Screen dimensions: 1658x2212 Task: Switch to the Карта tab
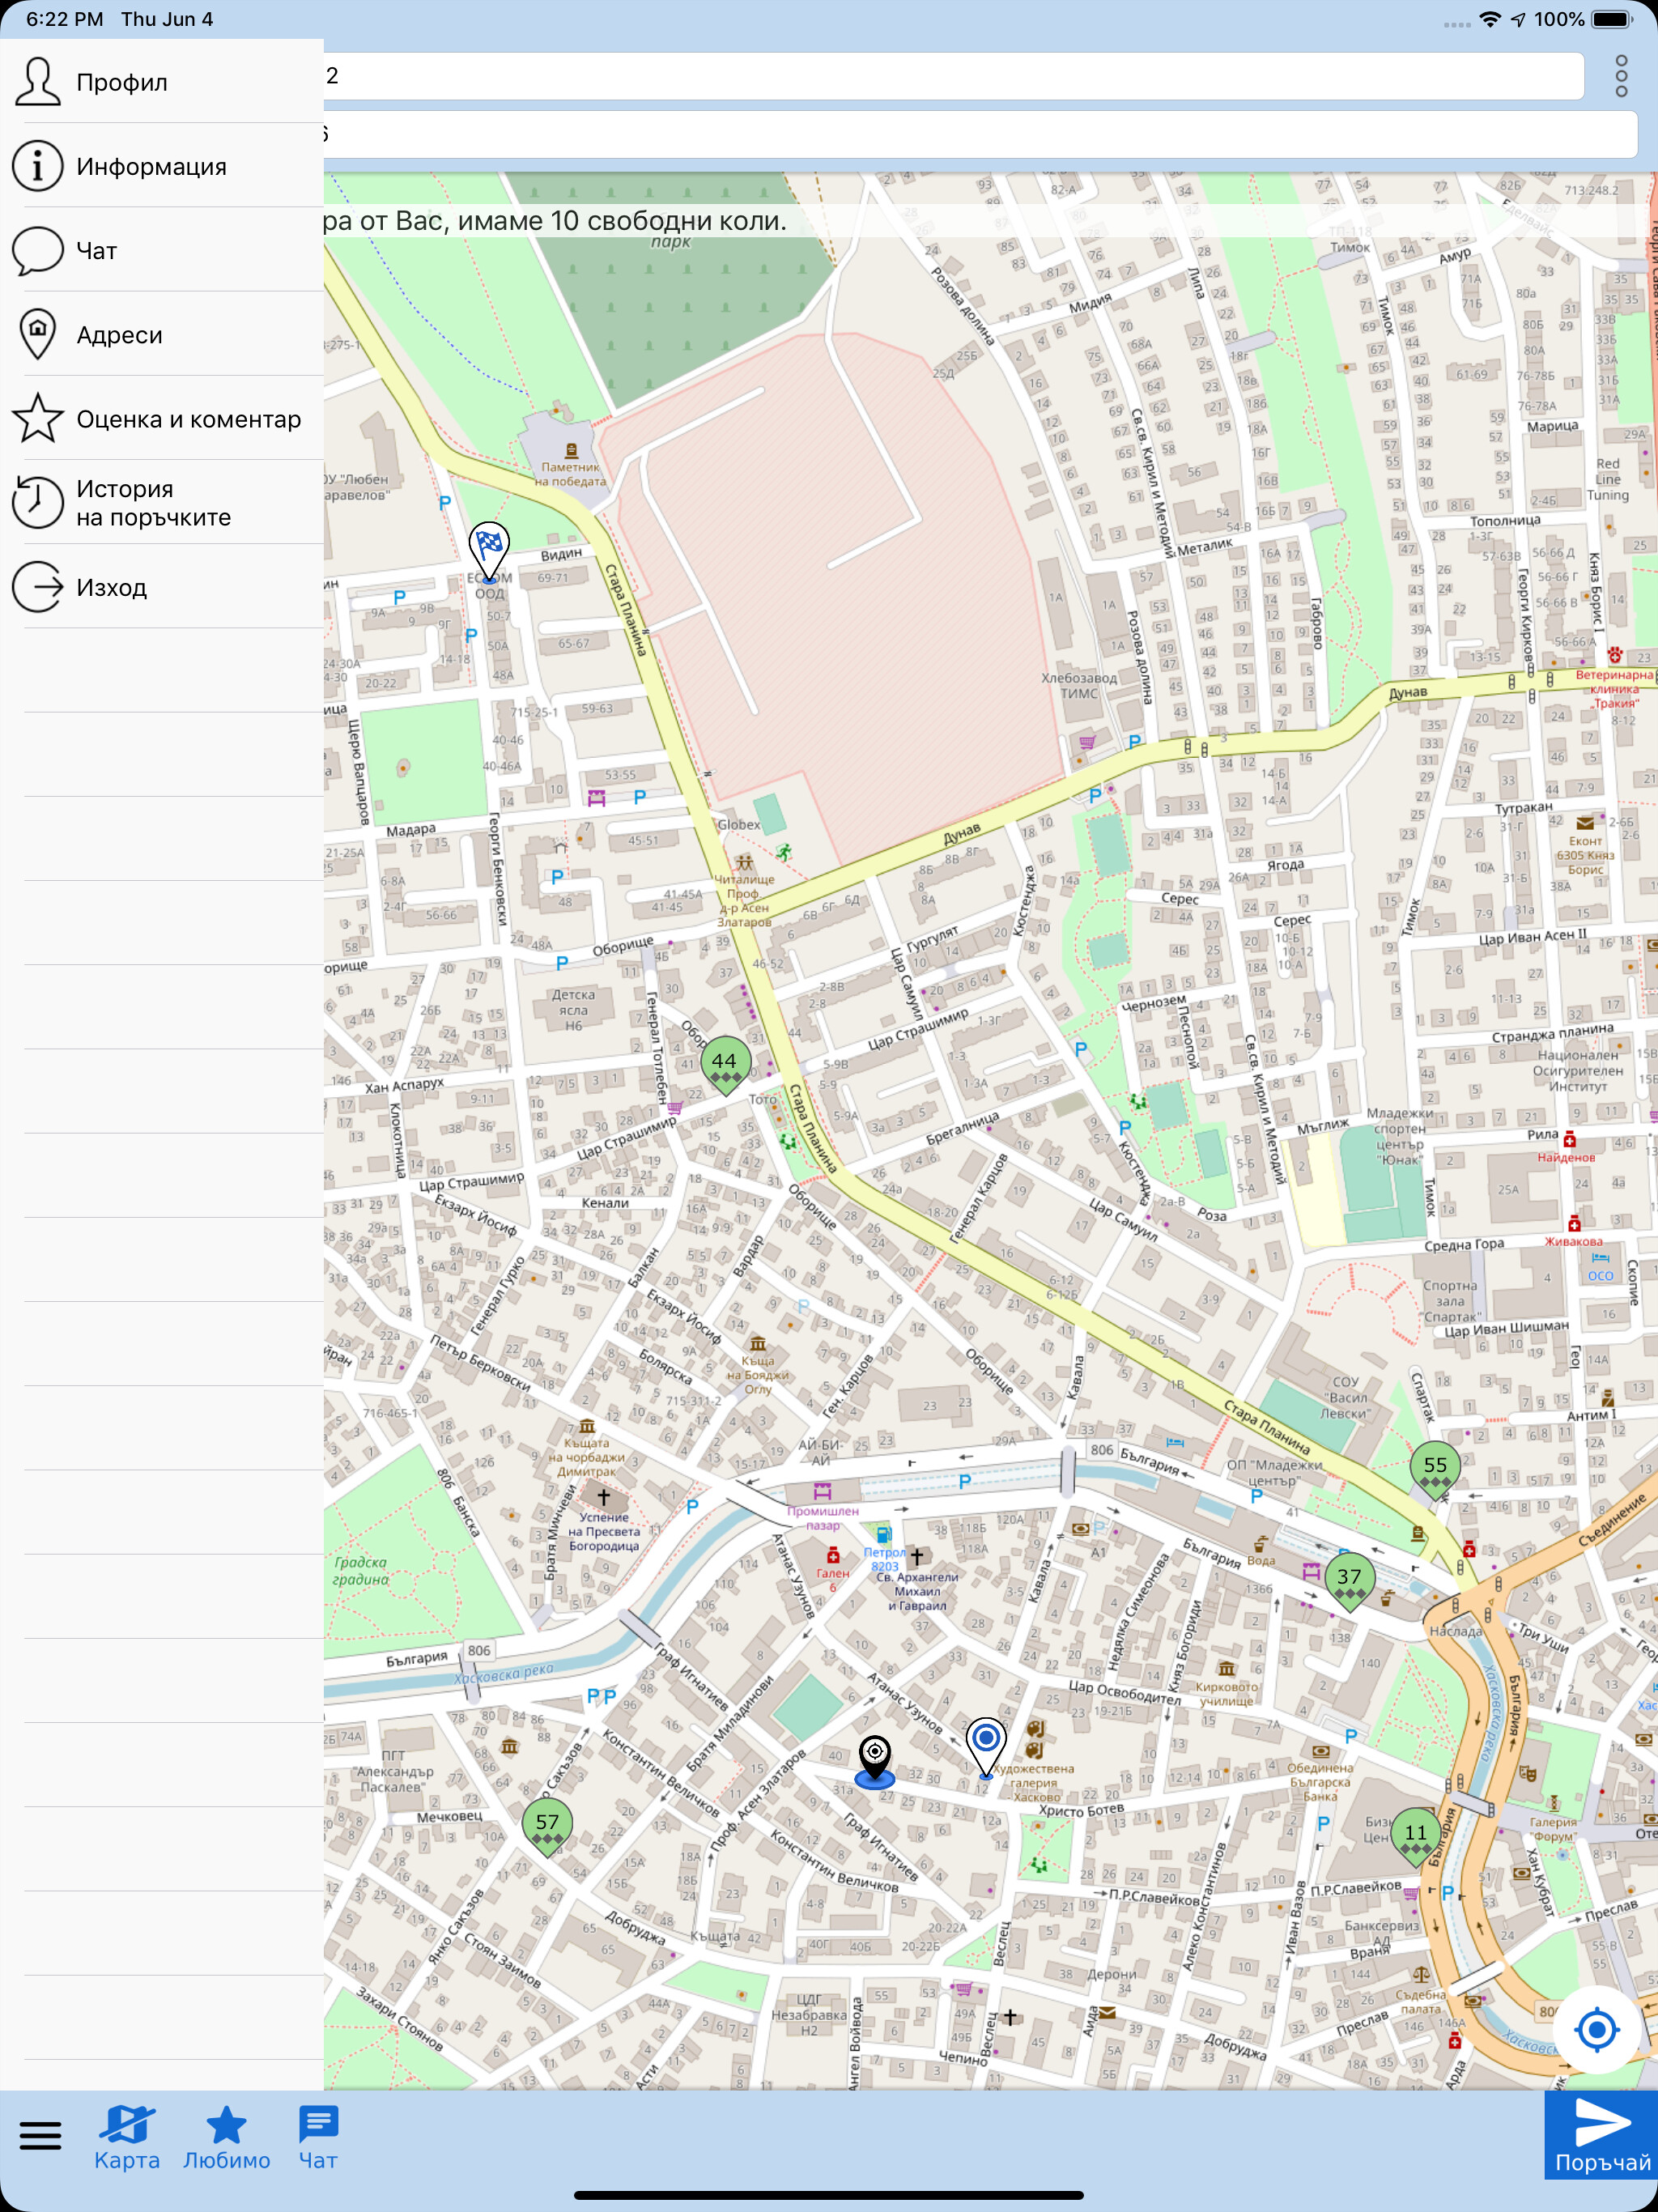127,2138
